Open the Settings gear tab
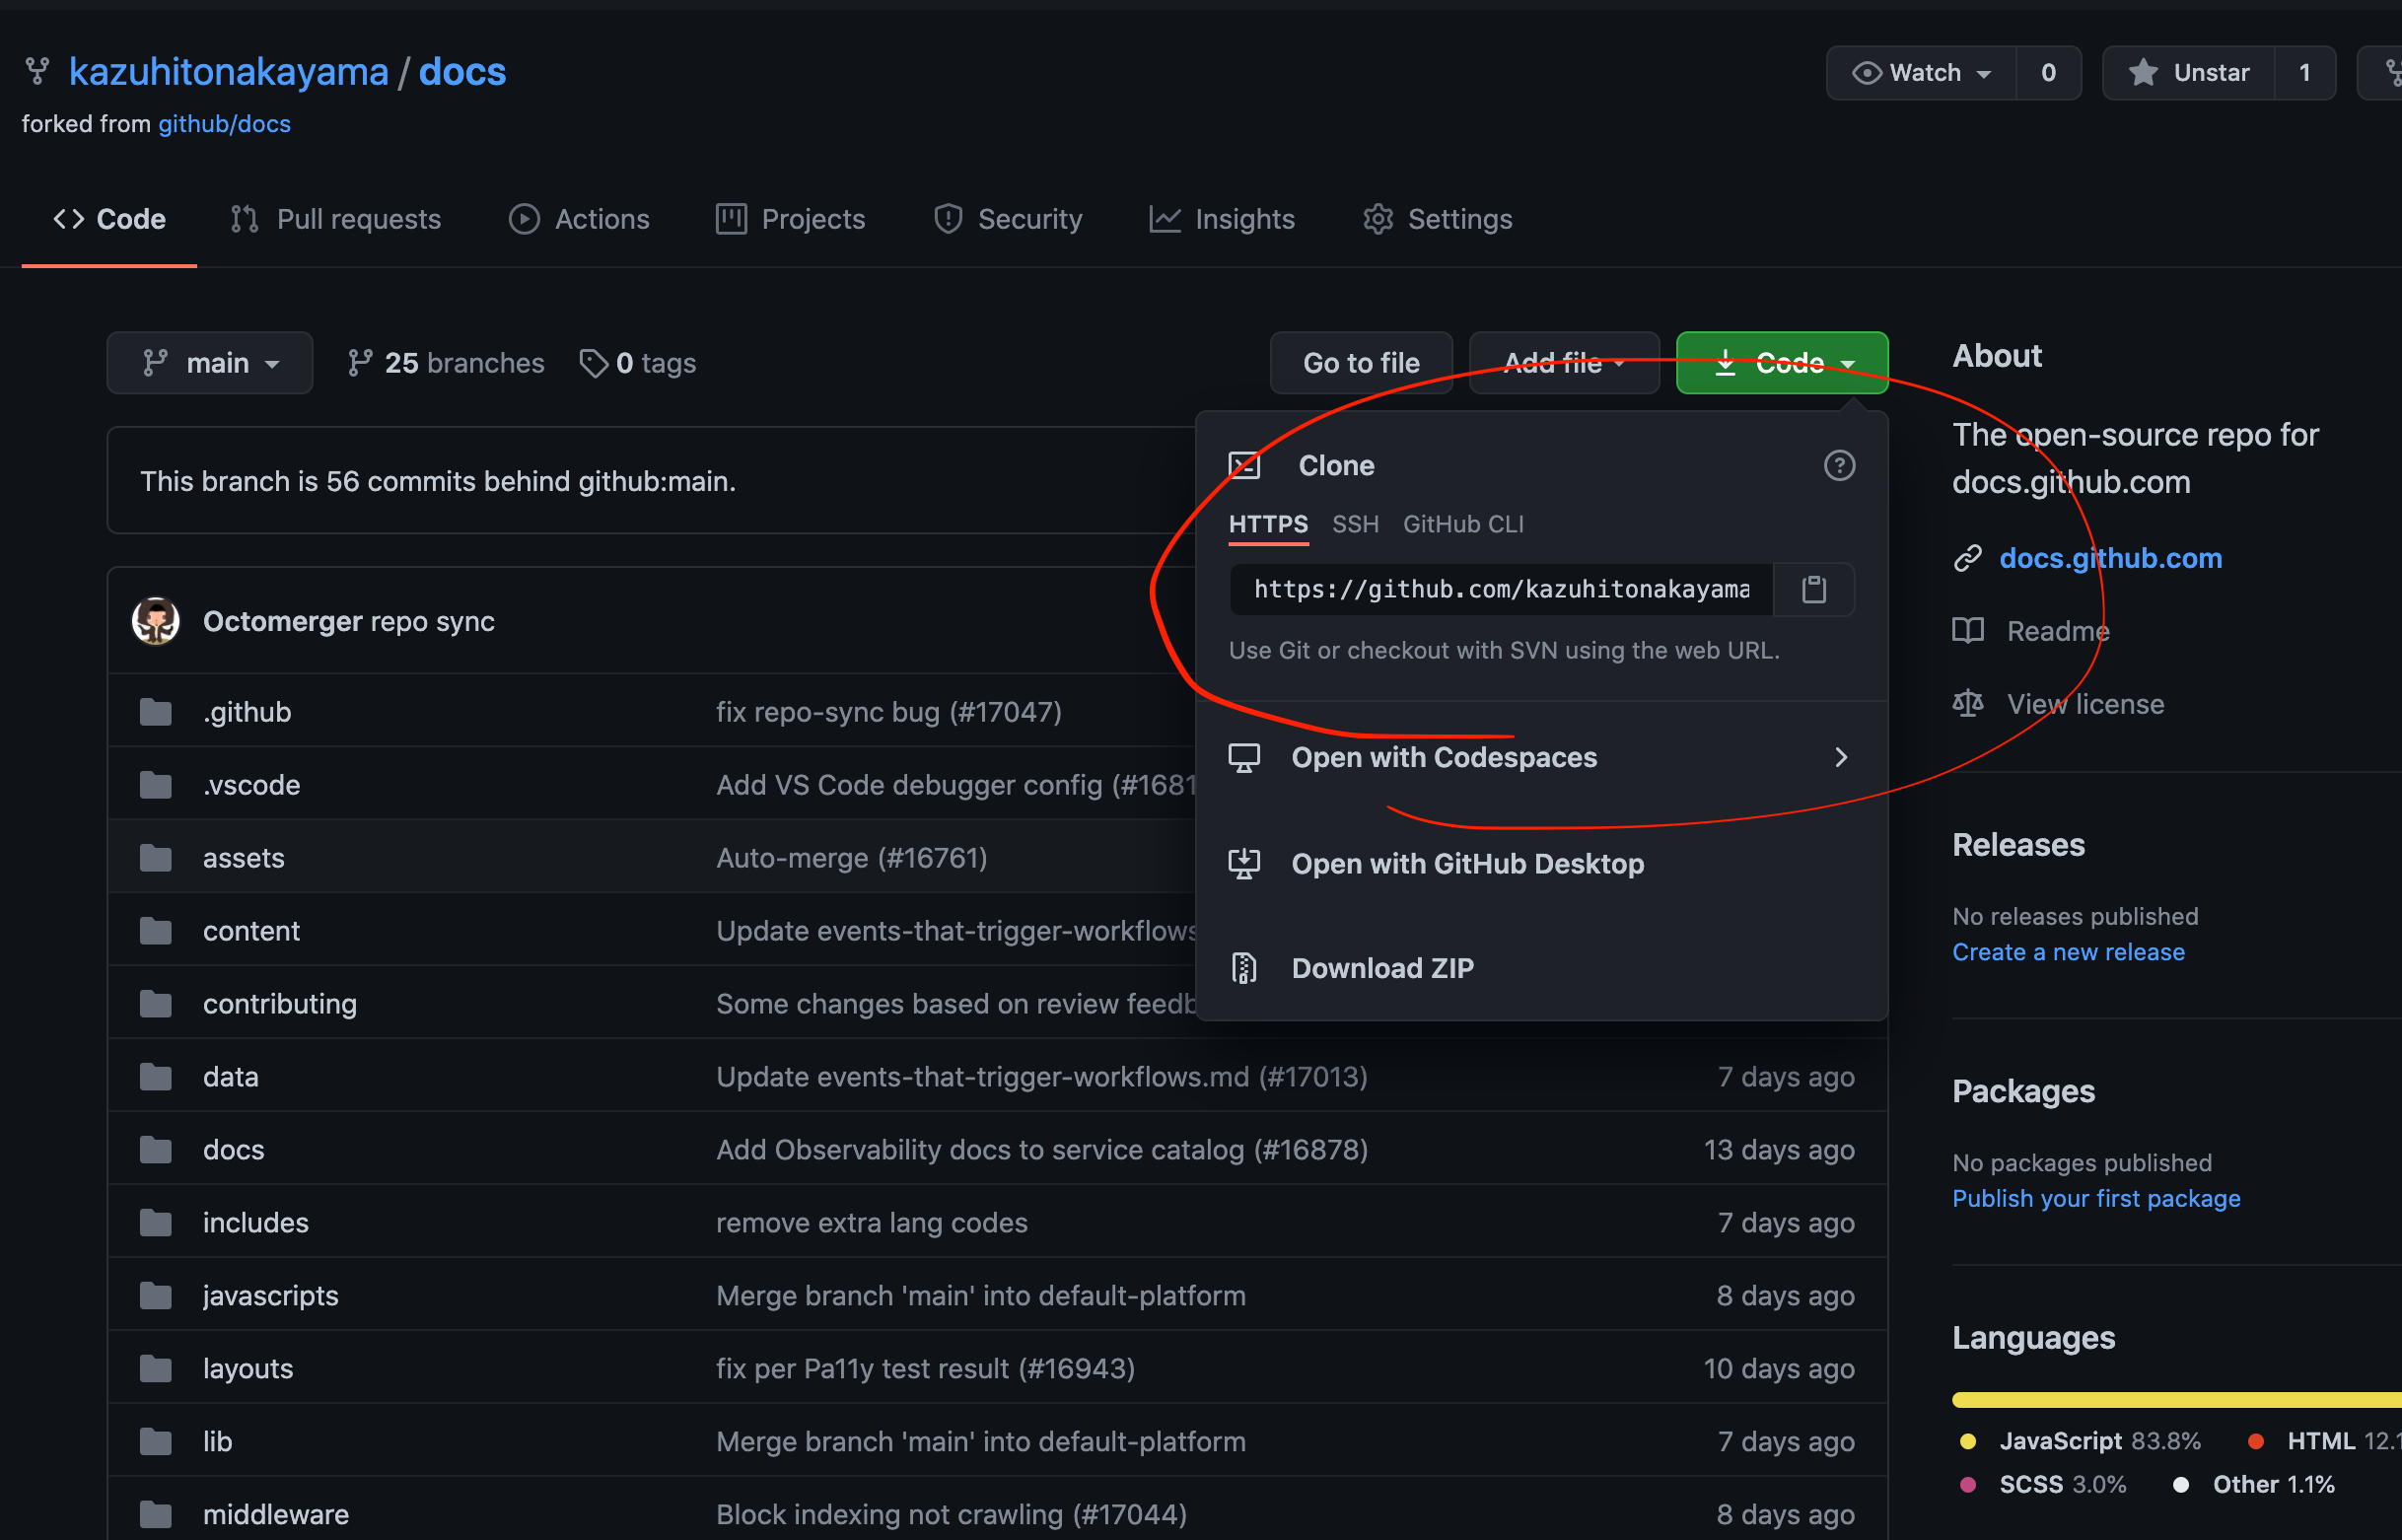 pos(1437,219)
